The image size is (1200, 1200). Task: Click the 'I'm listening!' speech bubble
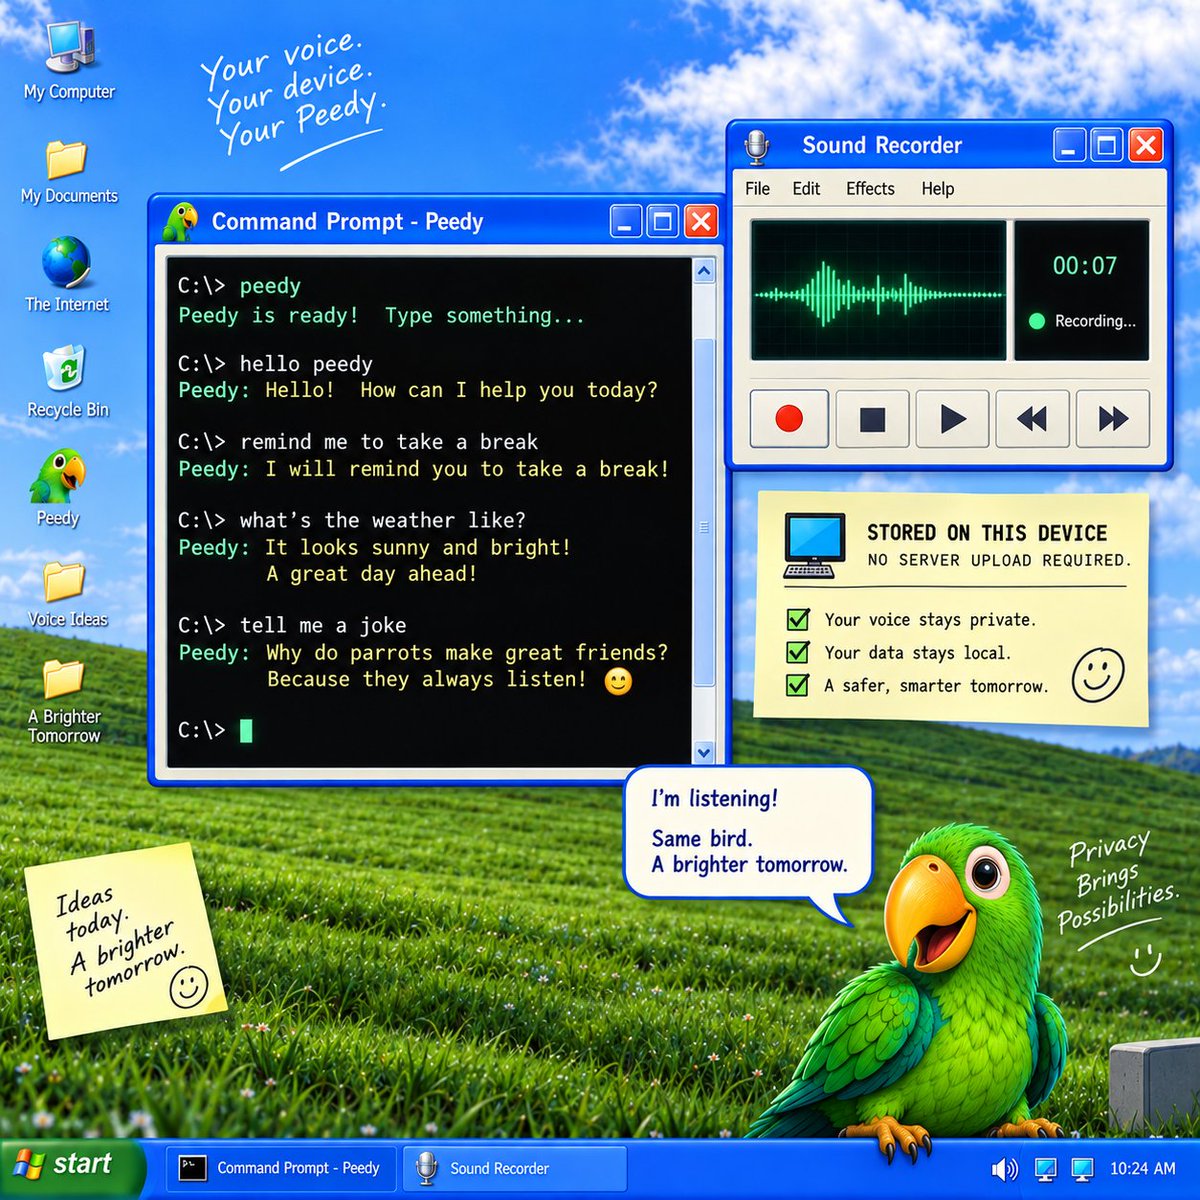click(x=748, y=832)
